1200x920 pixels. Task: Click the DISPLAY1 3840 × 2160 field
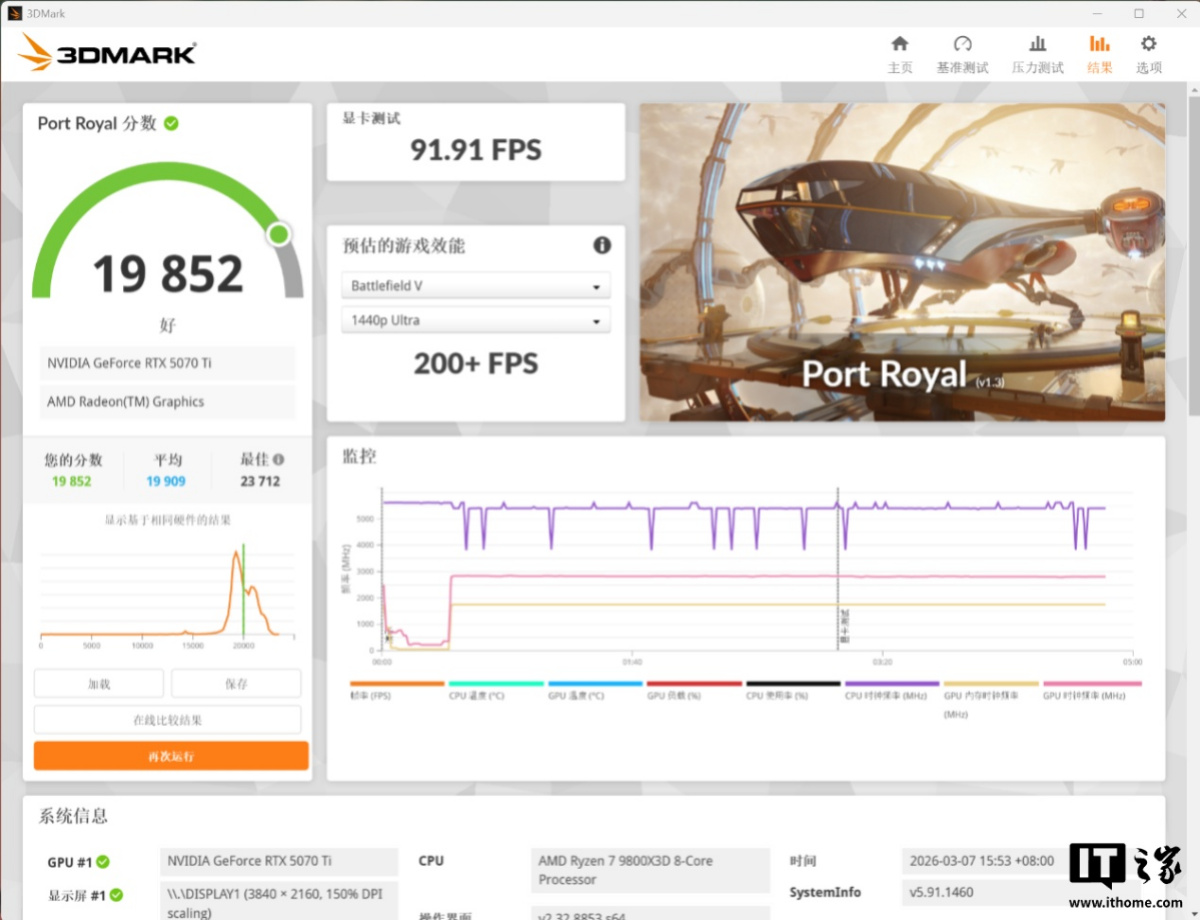click(279, 901)
